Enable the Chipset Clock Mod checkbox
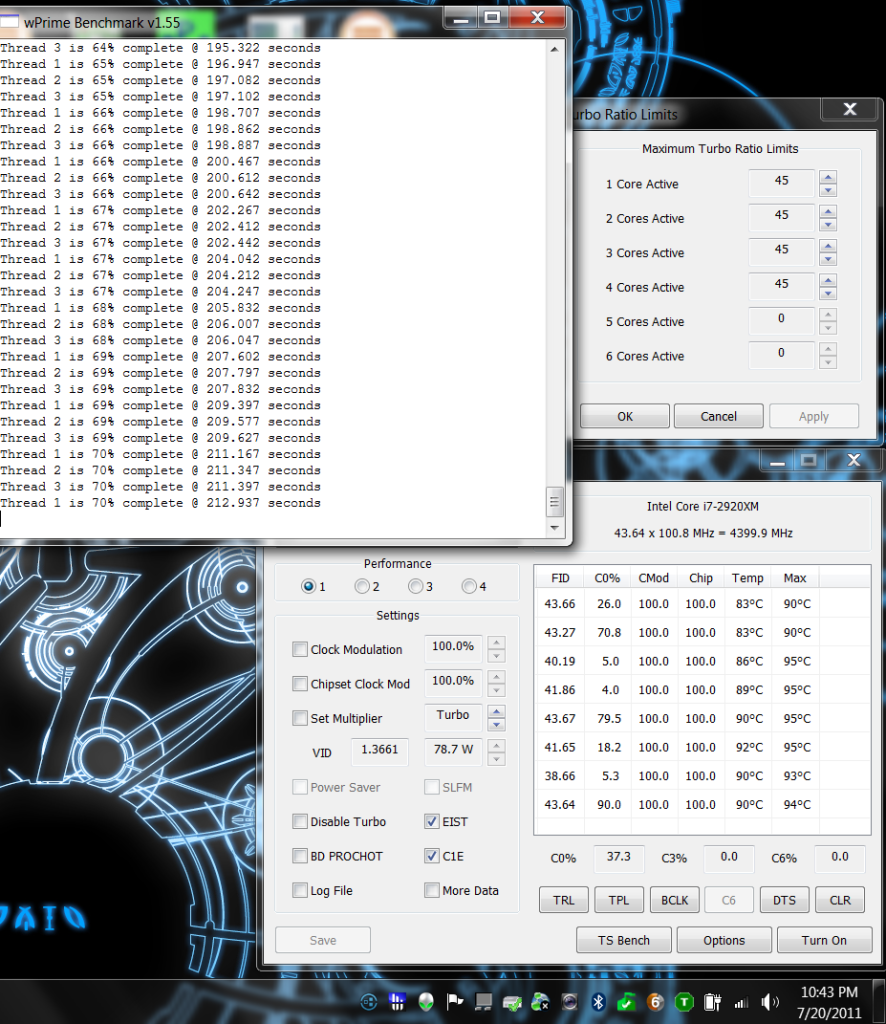Screen dimensions: 886x1024 [x=300, y=684]
